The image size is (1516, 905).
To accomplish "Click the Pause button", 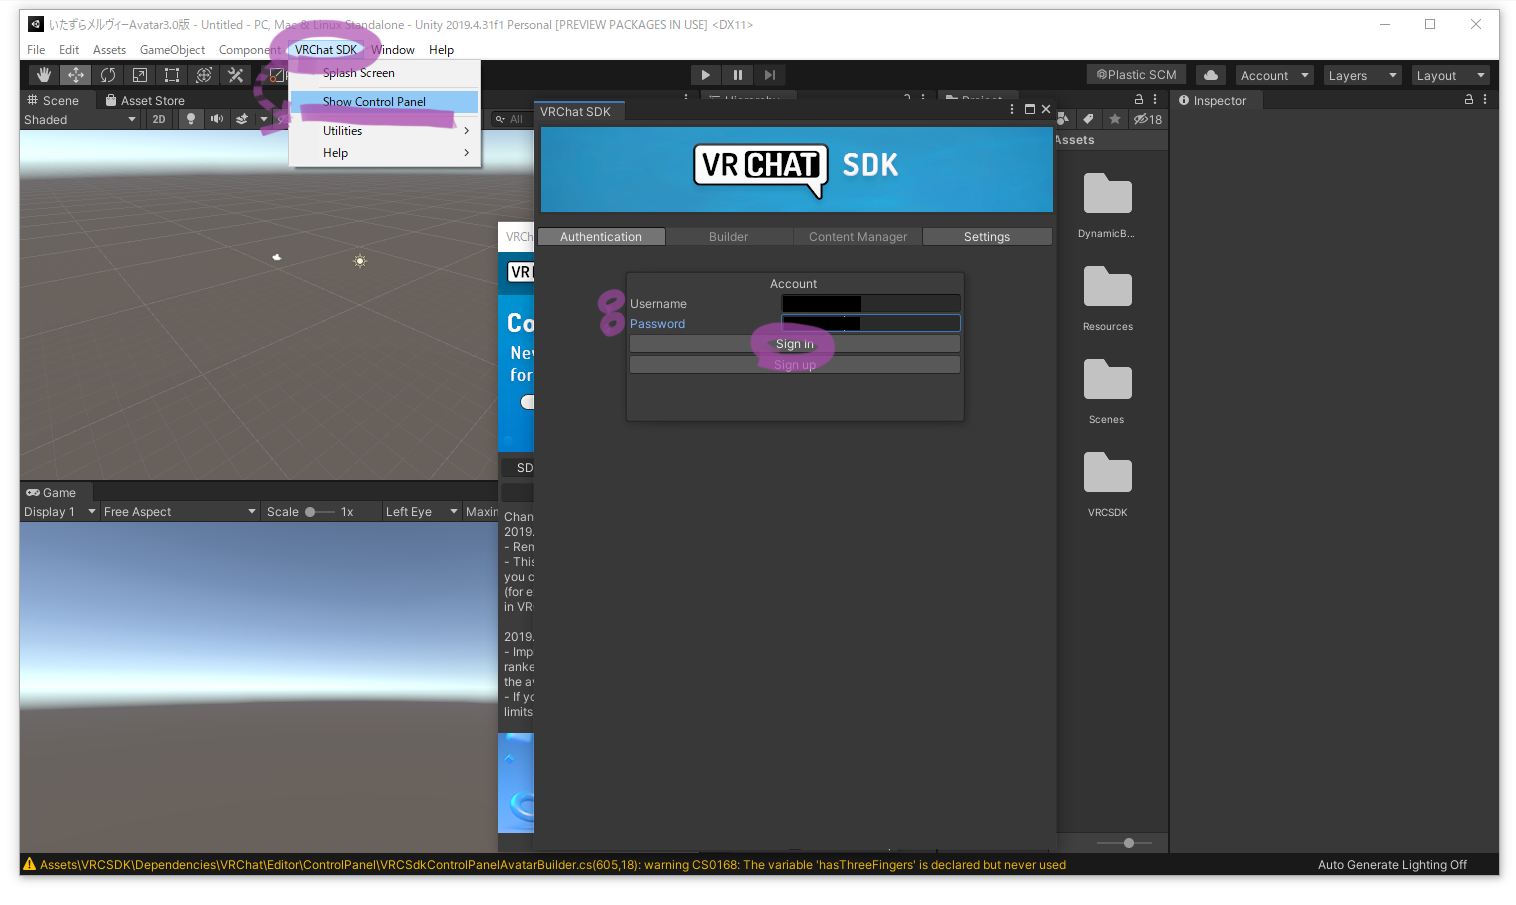I will (737, 75).
